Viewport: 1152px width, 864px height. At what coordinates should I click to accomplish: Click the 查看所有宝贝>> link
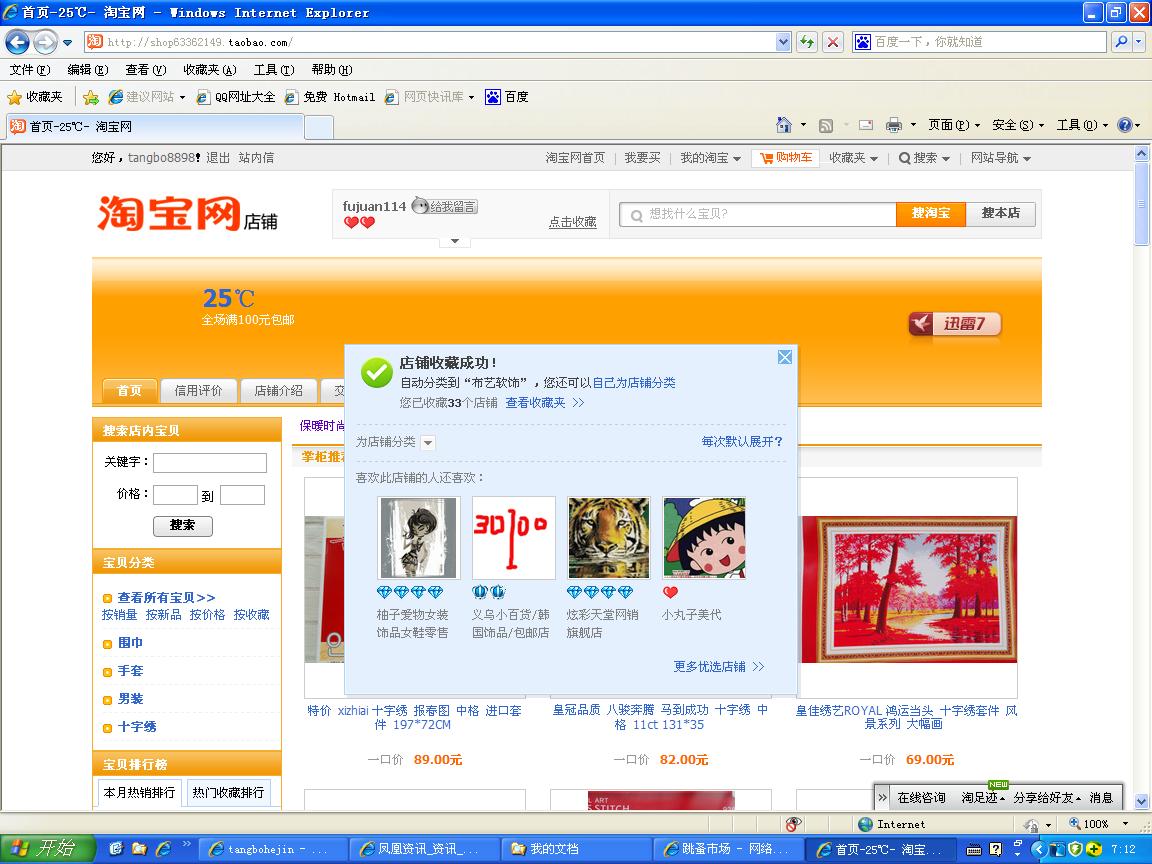[x=167, y=598]
